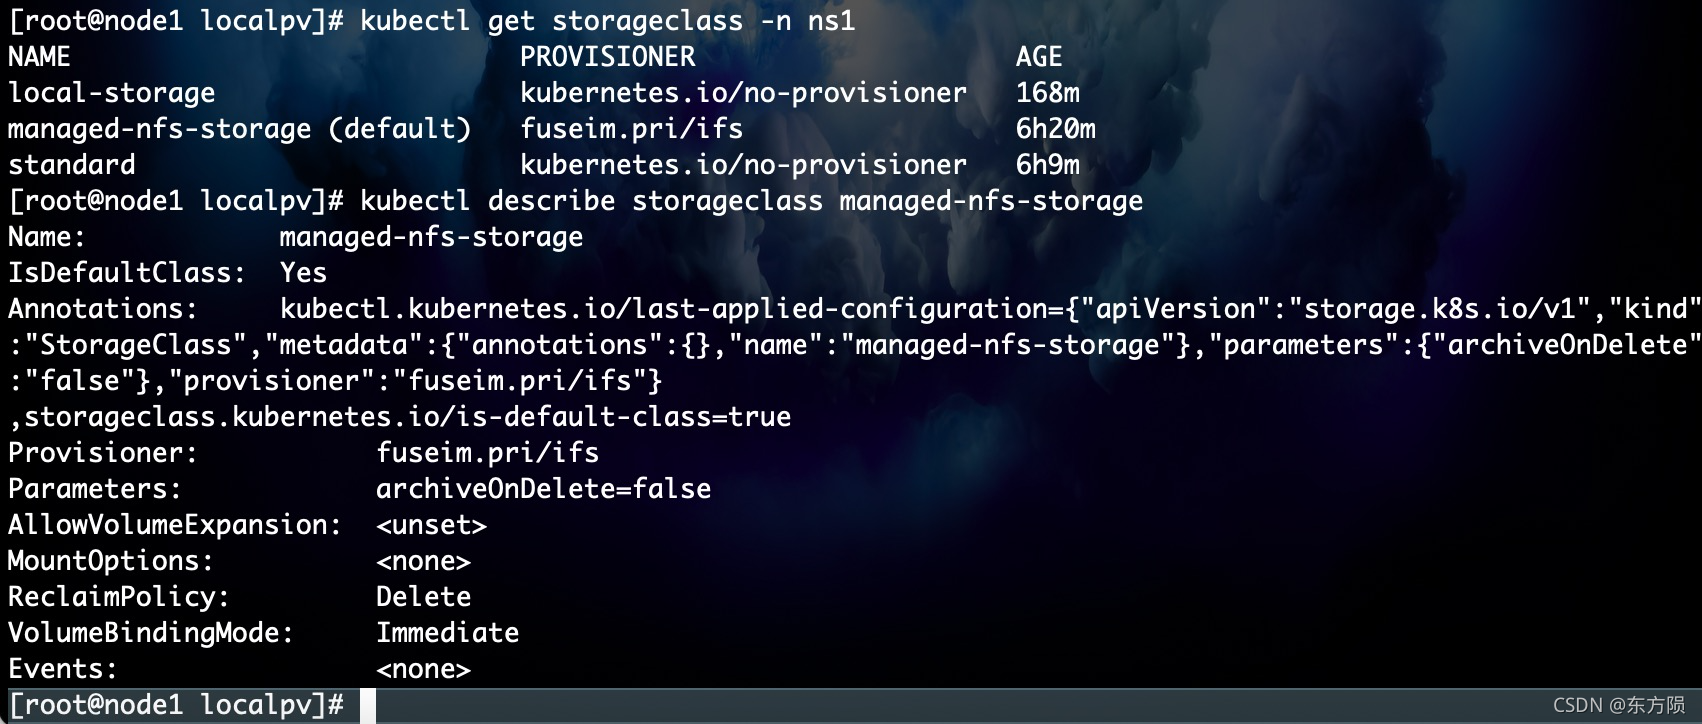Click the NAME column header

pos(39,57)
